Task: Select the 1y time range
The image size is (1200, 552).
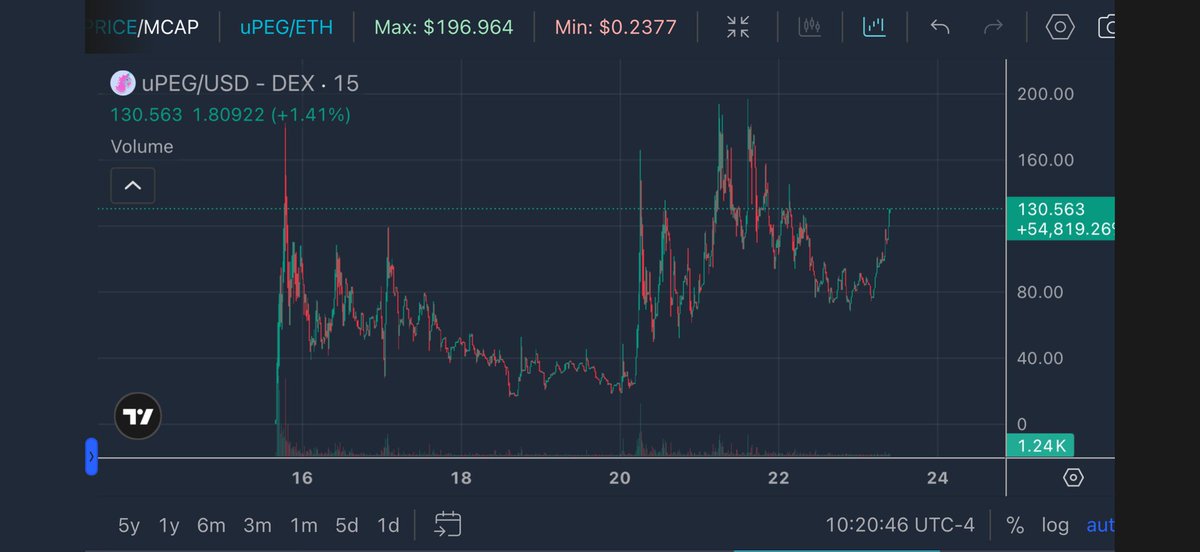Action: [169, 525]
